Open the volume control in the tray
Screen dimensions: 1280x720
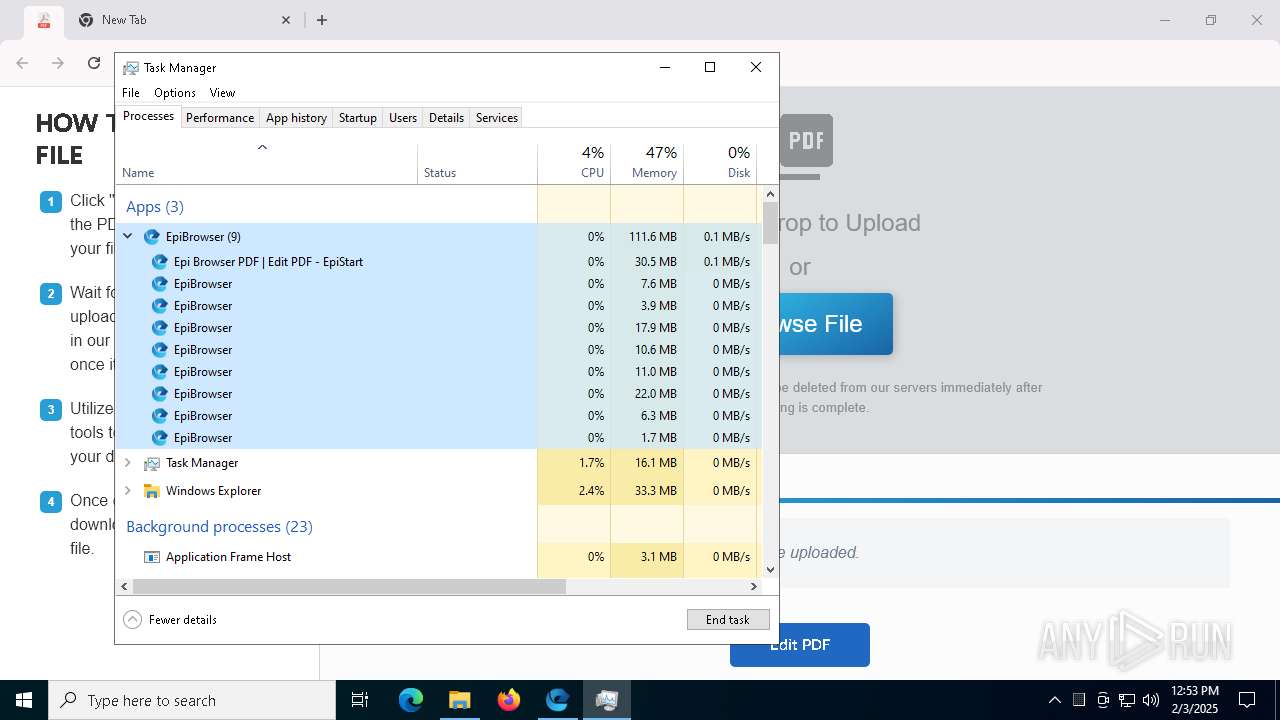tap(1151, 700)
